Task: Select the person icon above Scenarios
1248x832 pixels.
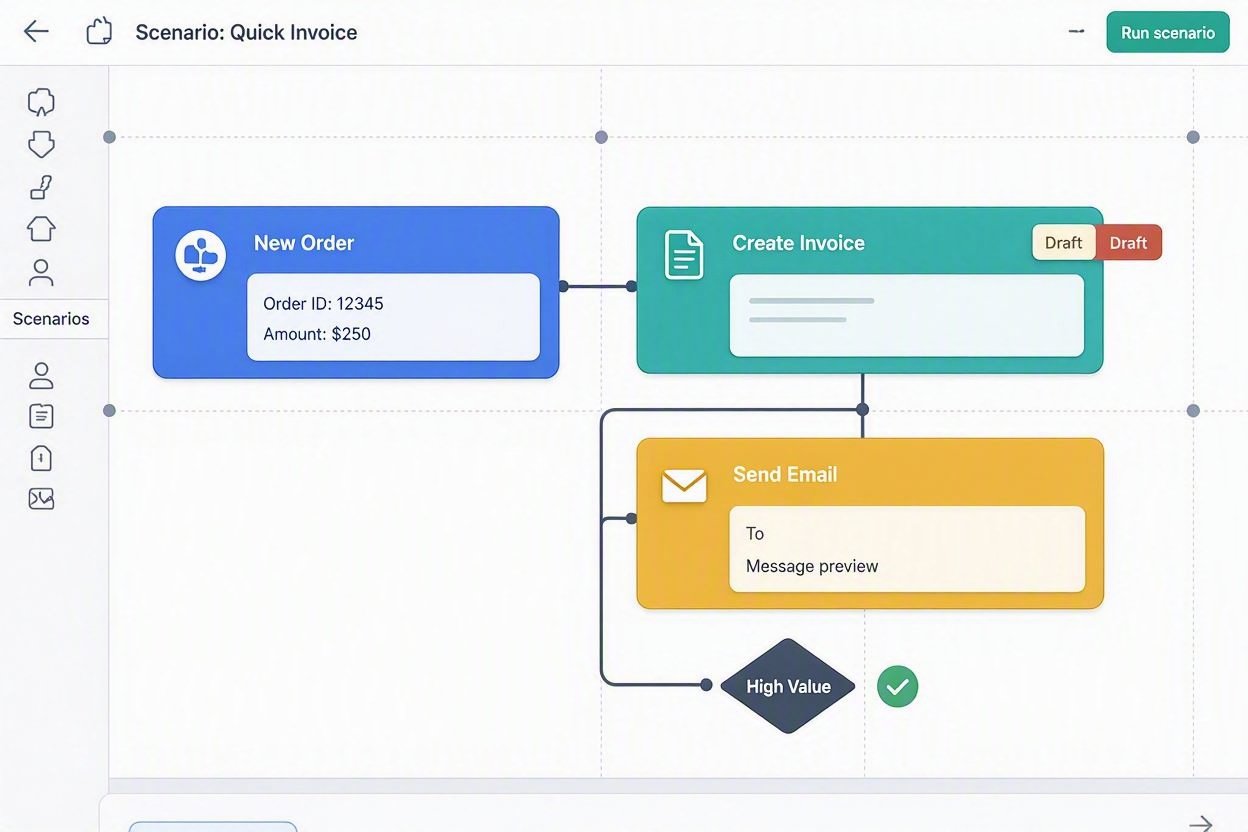Action: point(41,272)
